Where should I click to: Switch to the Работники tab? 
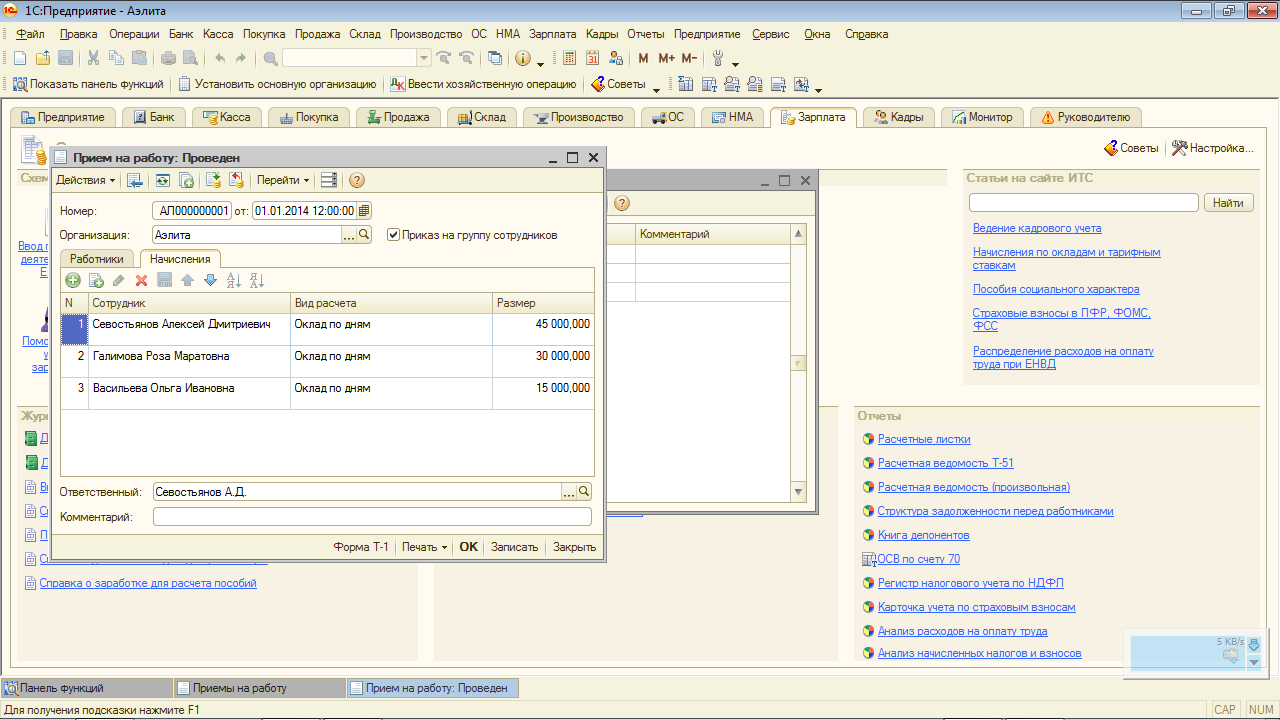97,259
